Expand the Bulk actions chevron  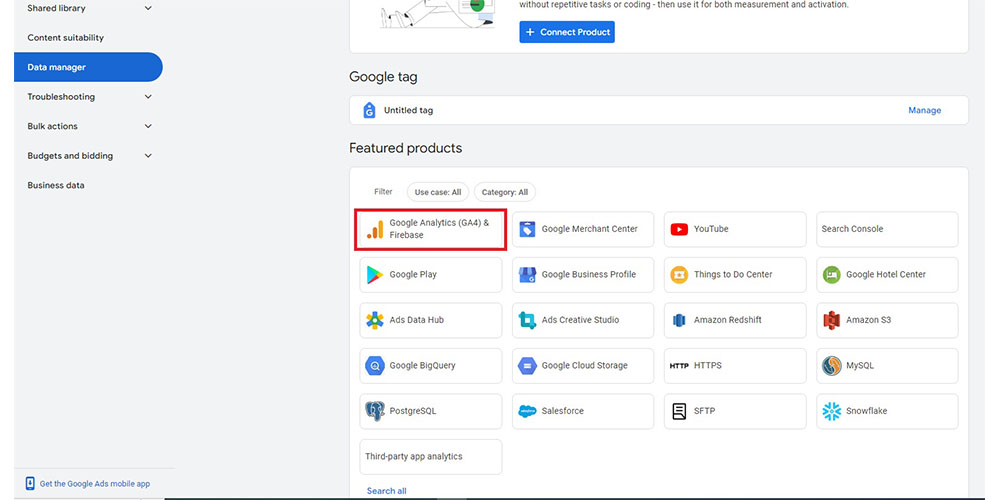click(x=148, y=126)
